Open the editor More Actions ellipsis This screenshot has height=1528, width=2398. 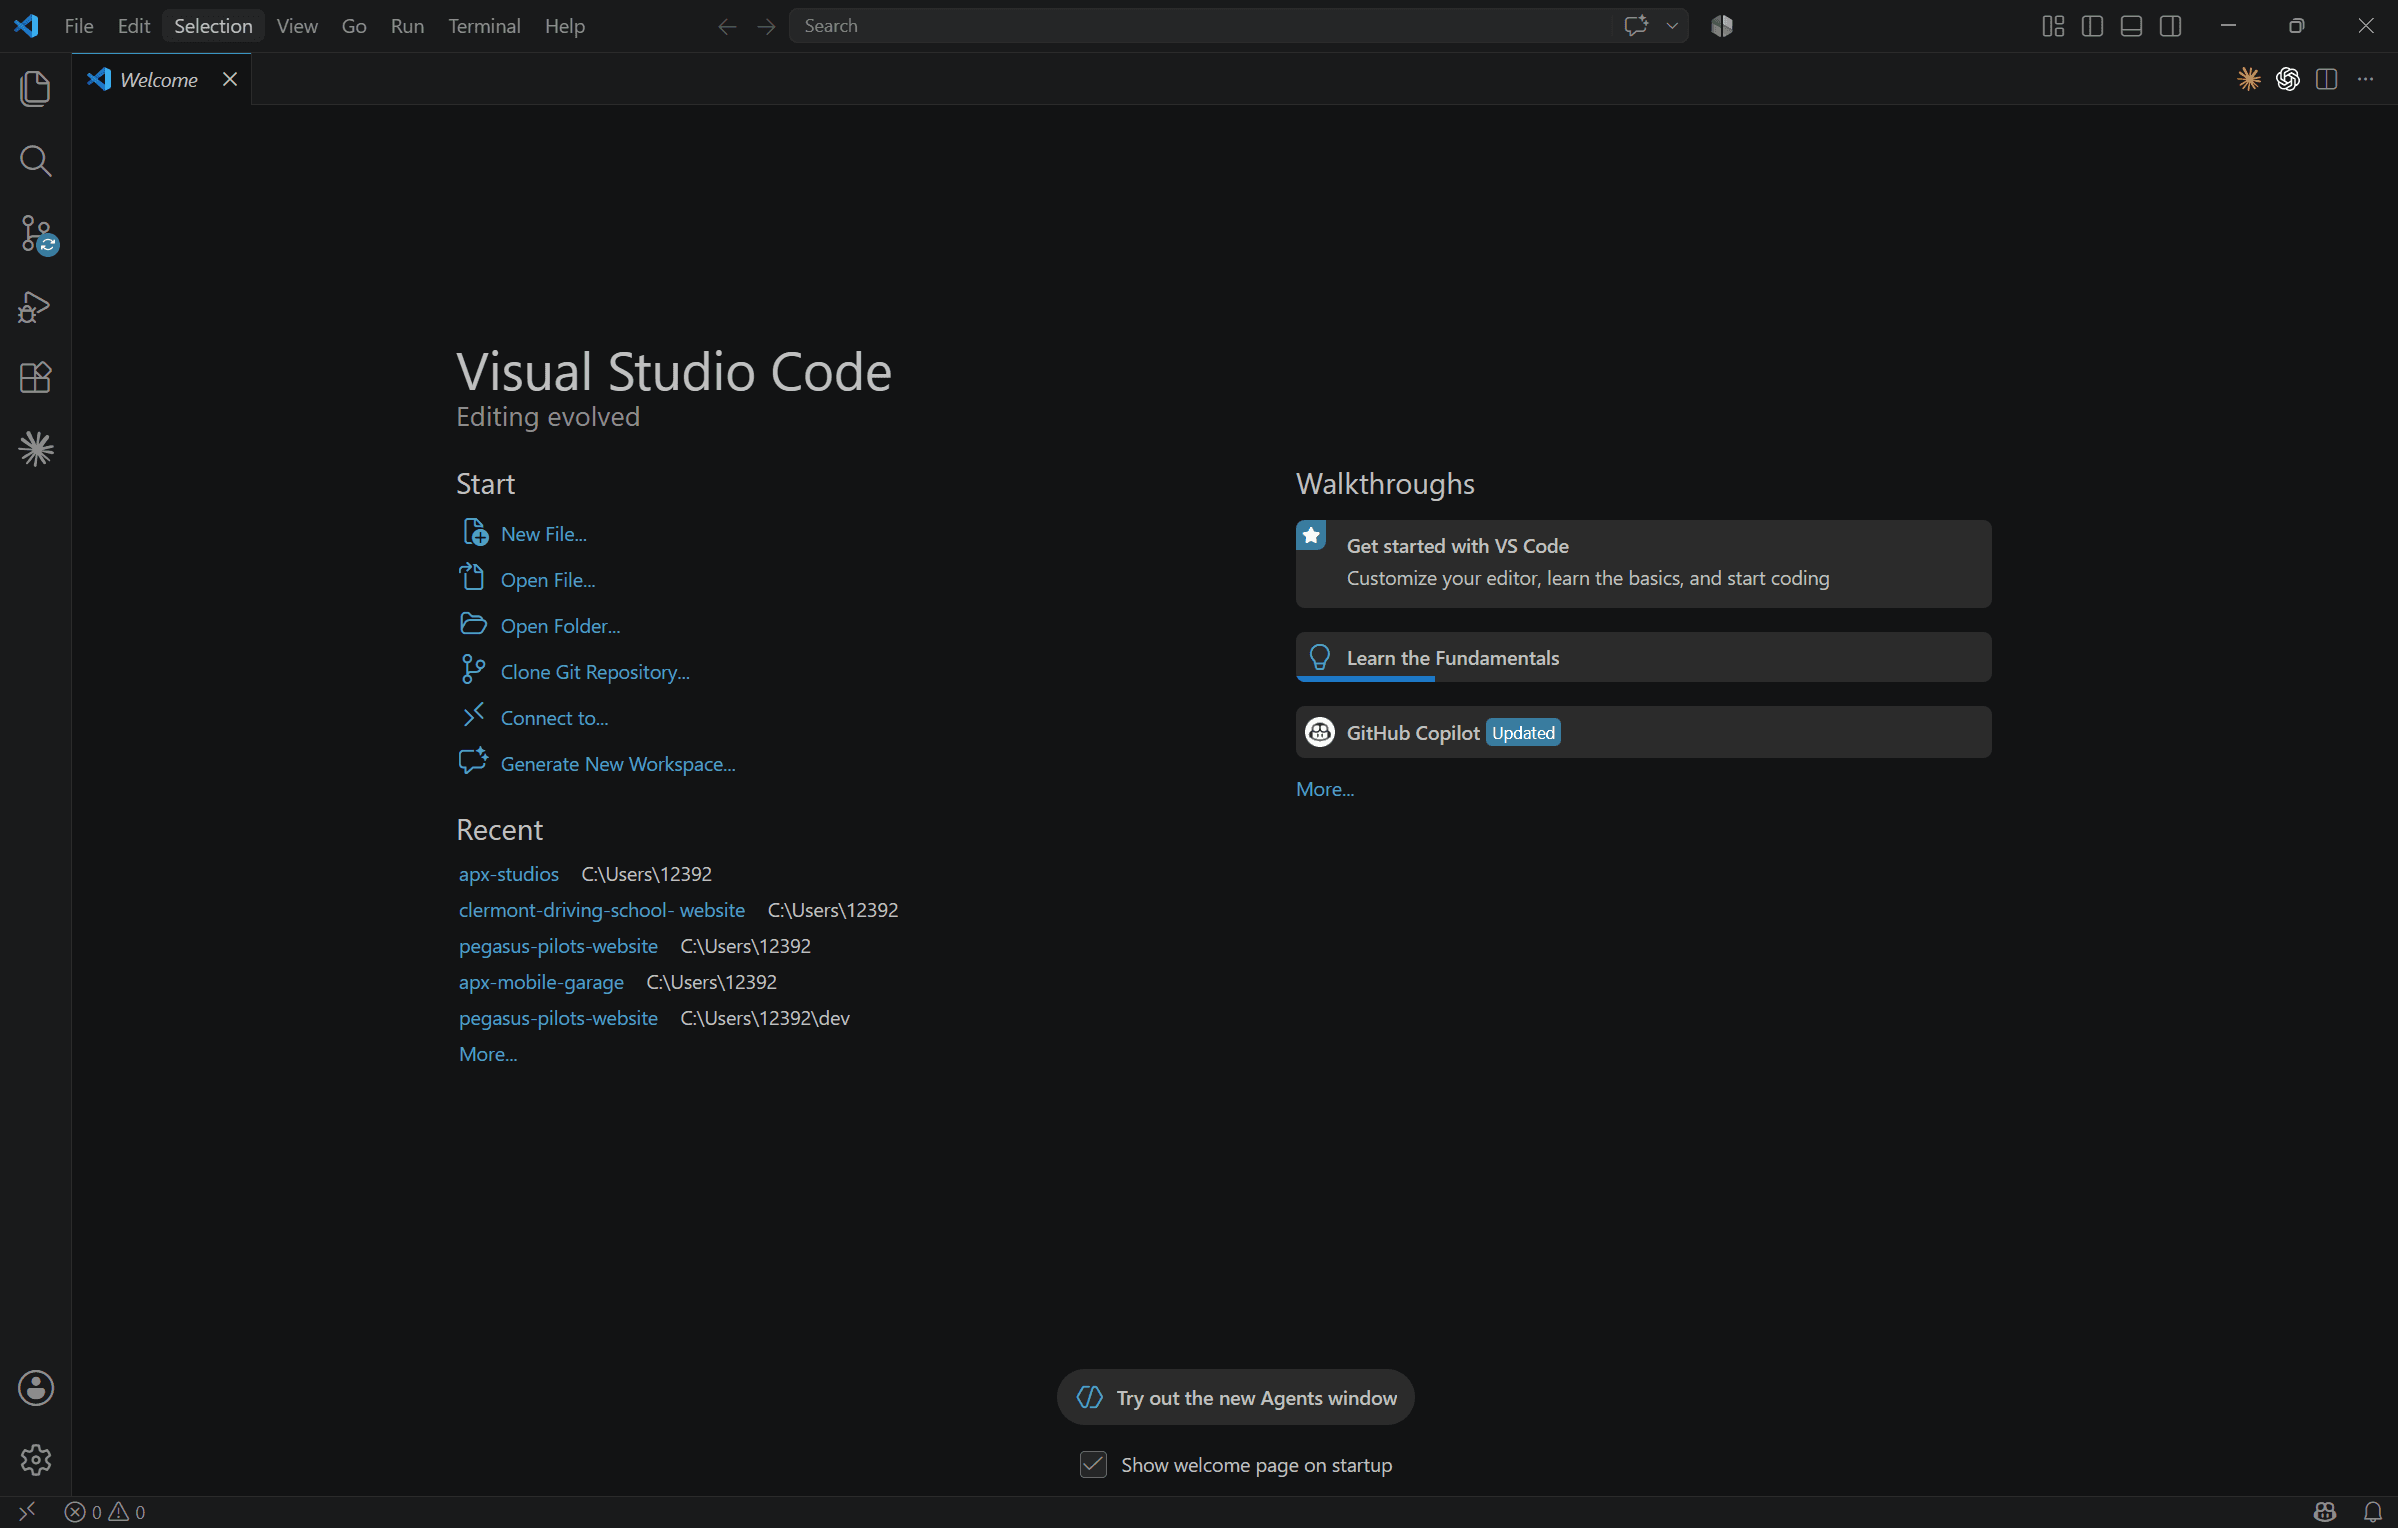(x=2365, y=79)
